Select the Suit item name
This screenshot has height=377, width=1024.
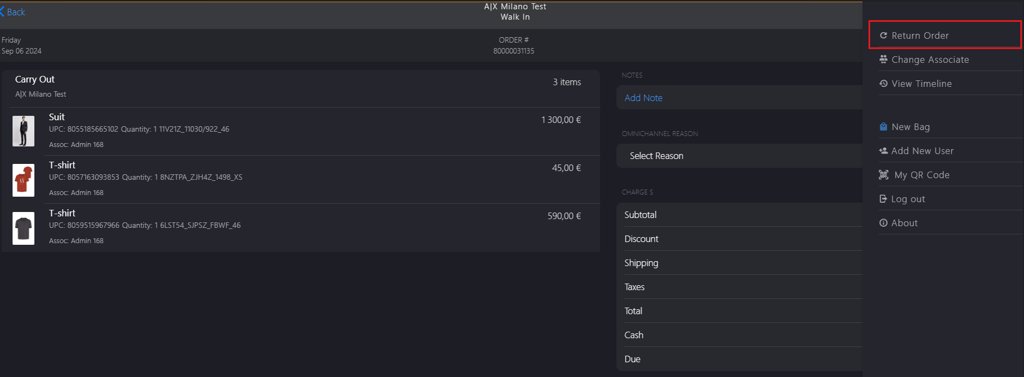(x=57, y=118)
